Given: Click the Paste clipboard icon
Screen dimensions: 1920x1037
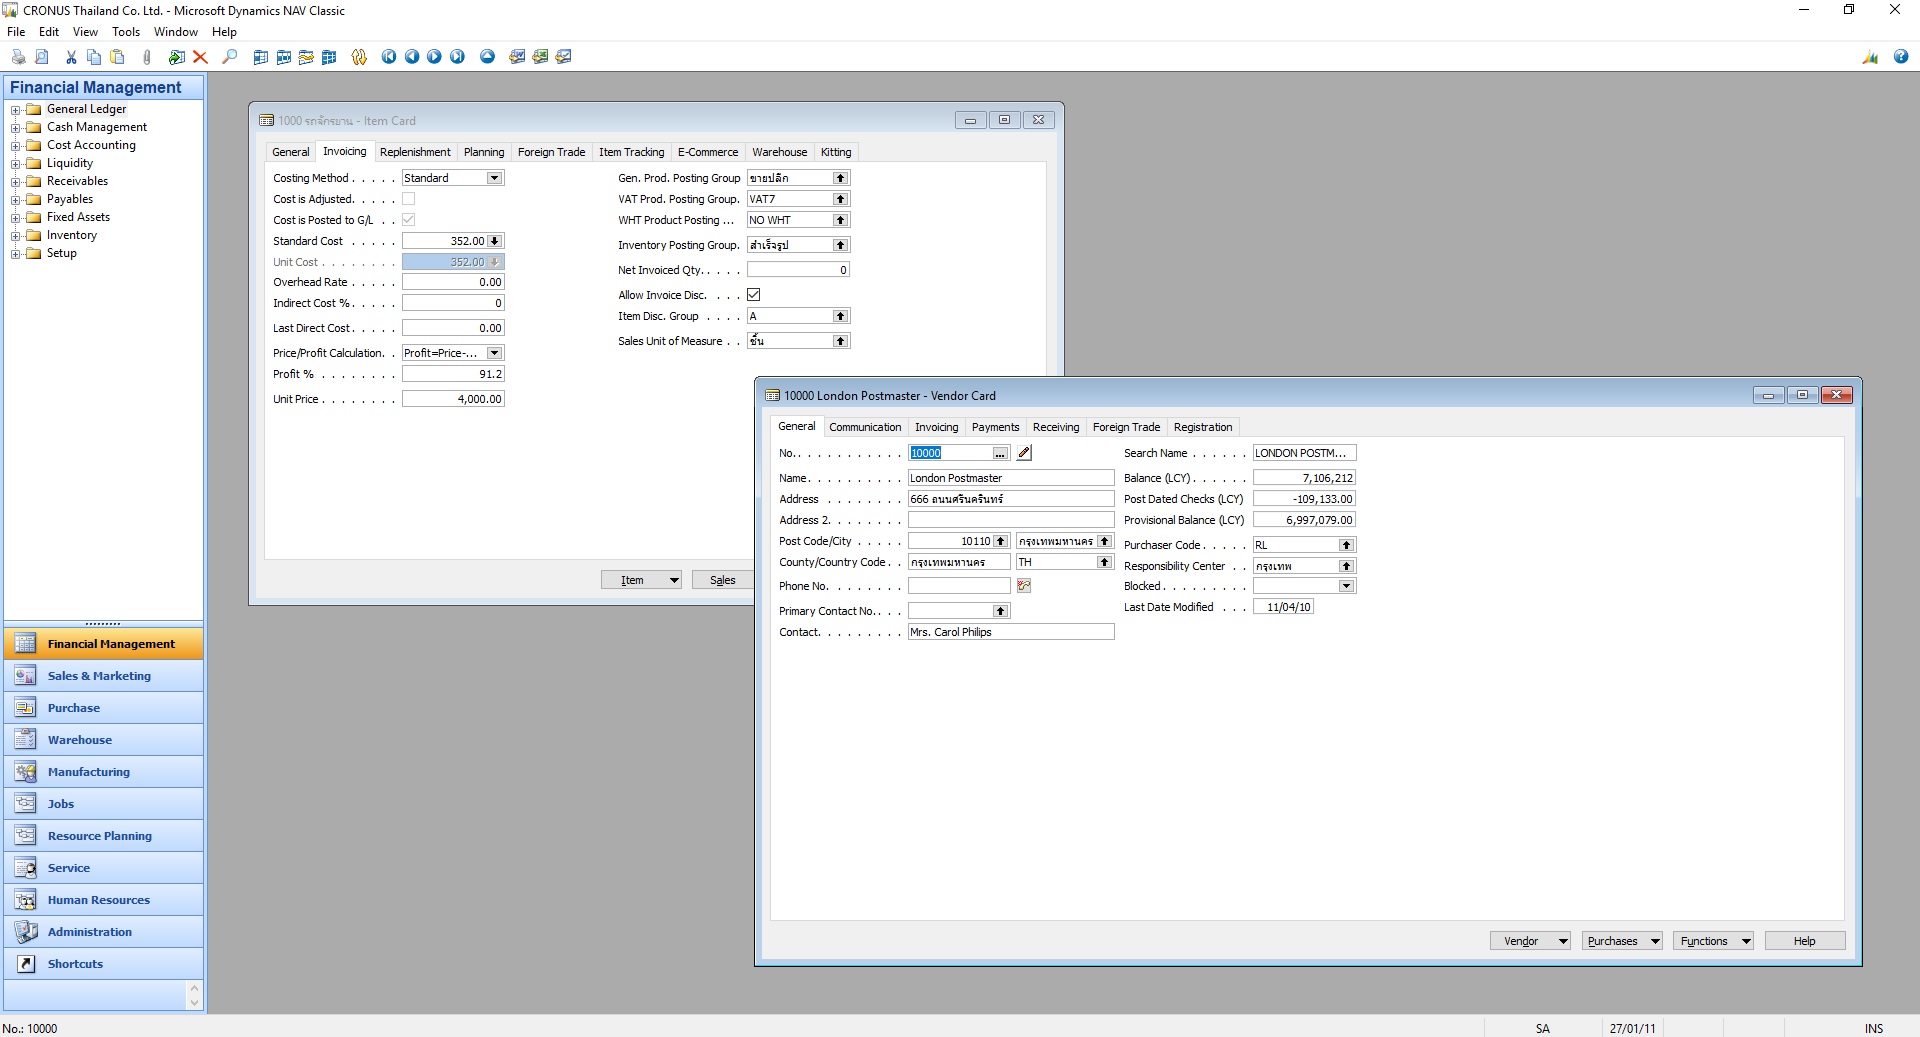Looking at the screenshot, I should point(117,57).
